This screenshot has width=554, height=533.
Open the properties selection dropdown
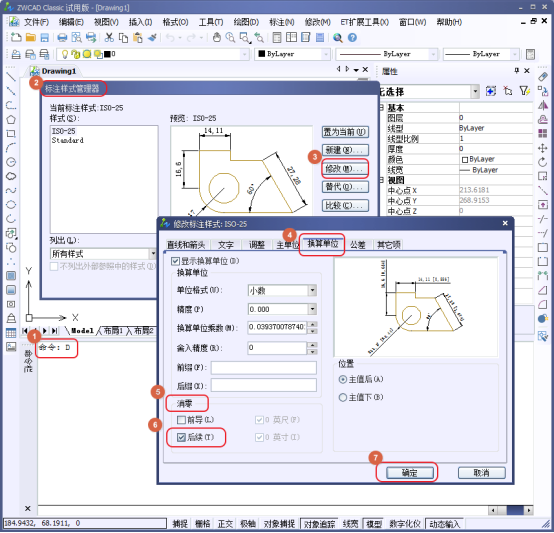[476, 92]
